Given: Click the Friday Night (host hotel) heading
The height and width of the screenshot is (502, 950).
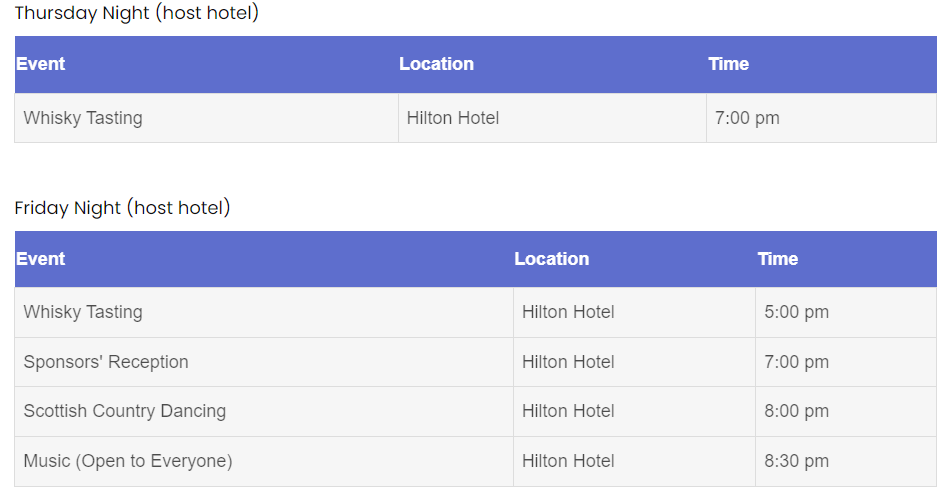Looking at the screenshot, I should click(x=123, y=208).
